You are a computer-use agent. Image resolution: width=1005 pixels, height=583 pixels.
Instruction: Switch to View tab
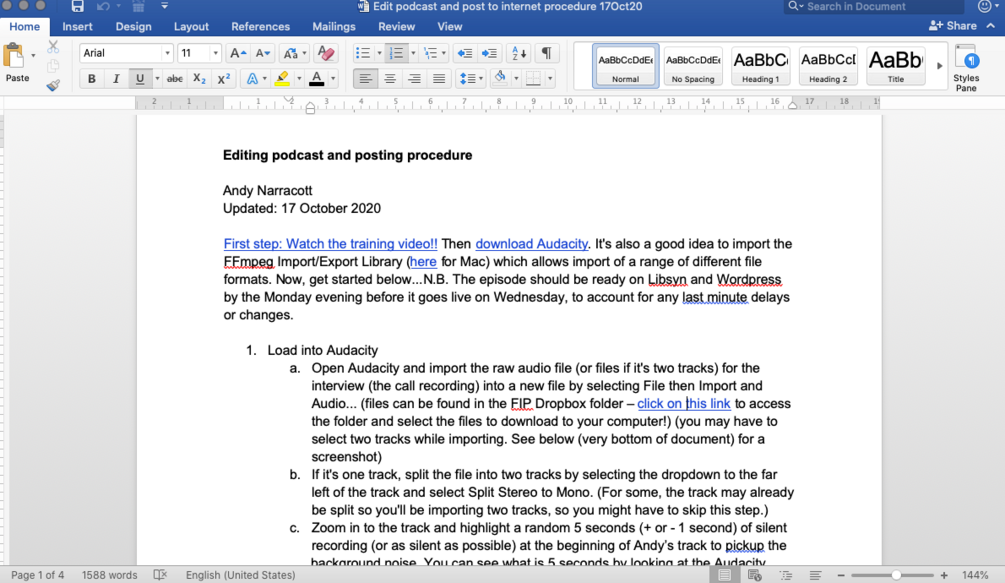(x=449, y=26)
